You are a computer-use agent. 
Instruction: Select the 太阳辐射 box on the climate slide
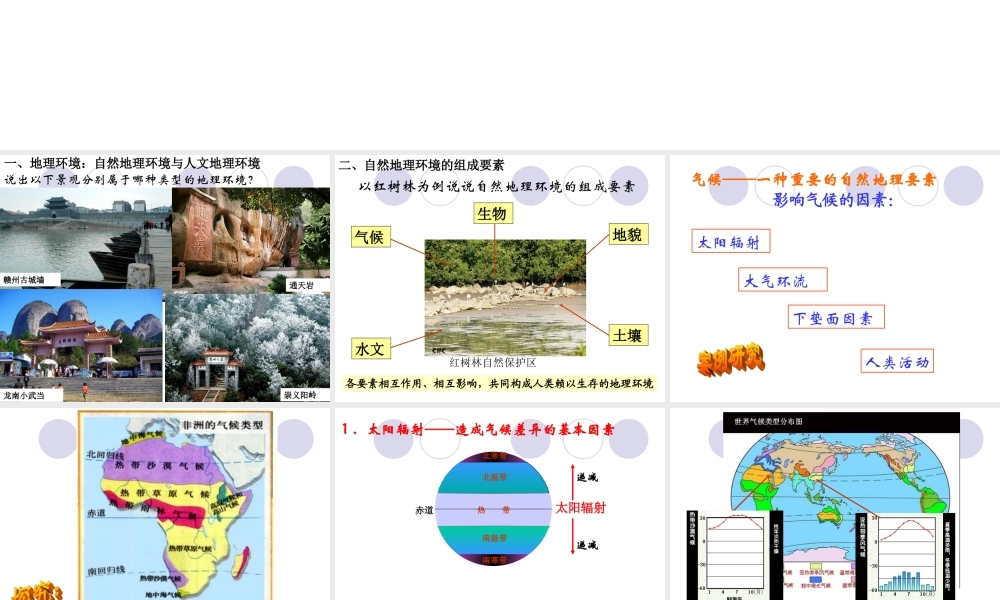coord(733,241)
